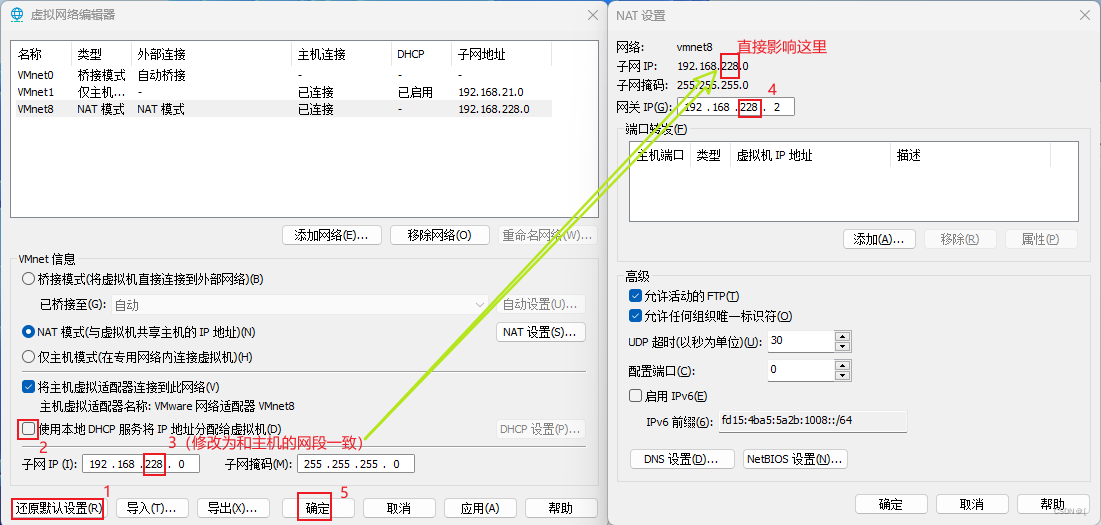The width and height of the screenshot is (1101, 525).
Task: Click 帮助 in NAT 设置 dialog
Action: 1053,504
